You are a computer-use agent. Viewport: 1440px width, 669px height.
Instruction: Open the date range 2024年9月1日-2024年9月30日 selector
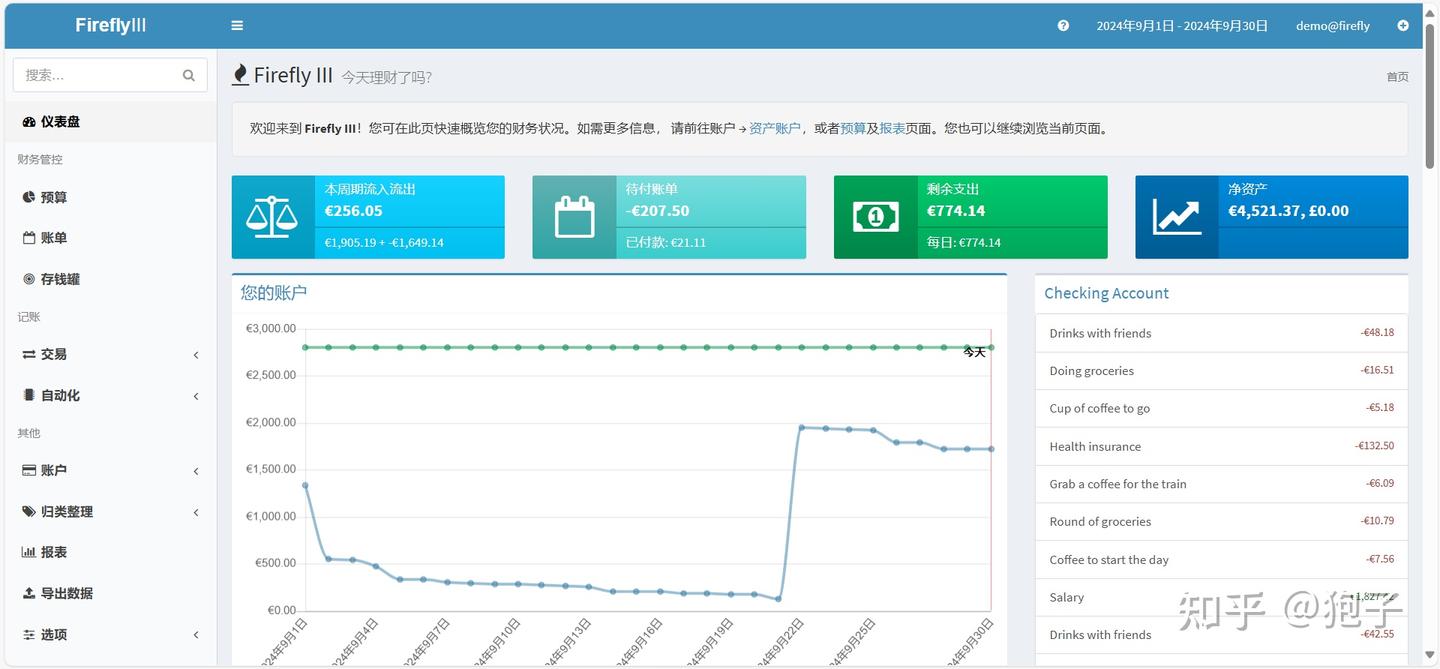tap(1182, 25)
